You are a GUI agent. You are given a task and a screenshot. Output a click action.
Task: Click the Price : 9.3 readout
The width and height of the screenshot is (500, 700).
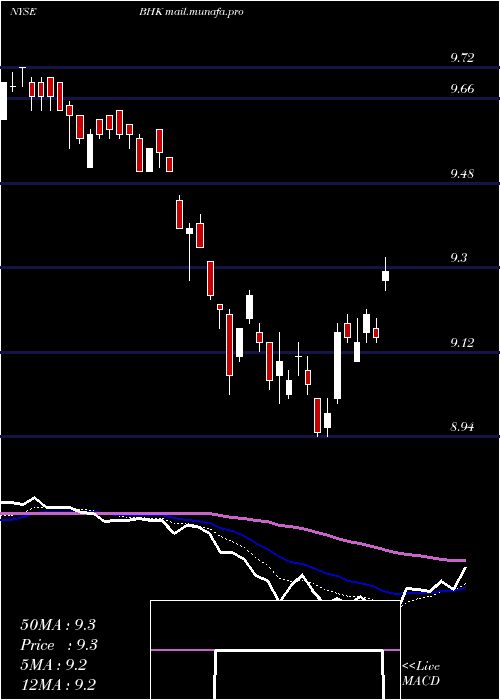(59, 645)
